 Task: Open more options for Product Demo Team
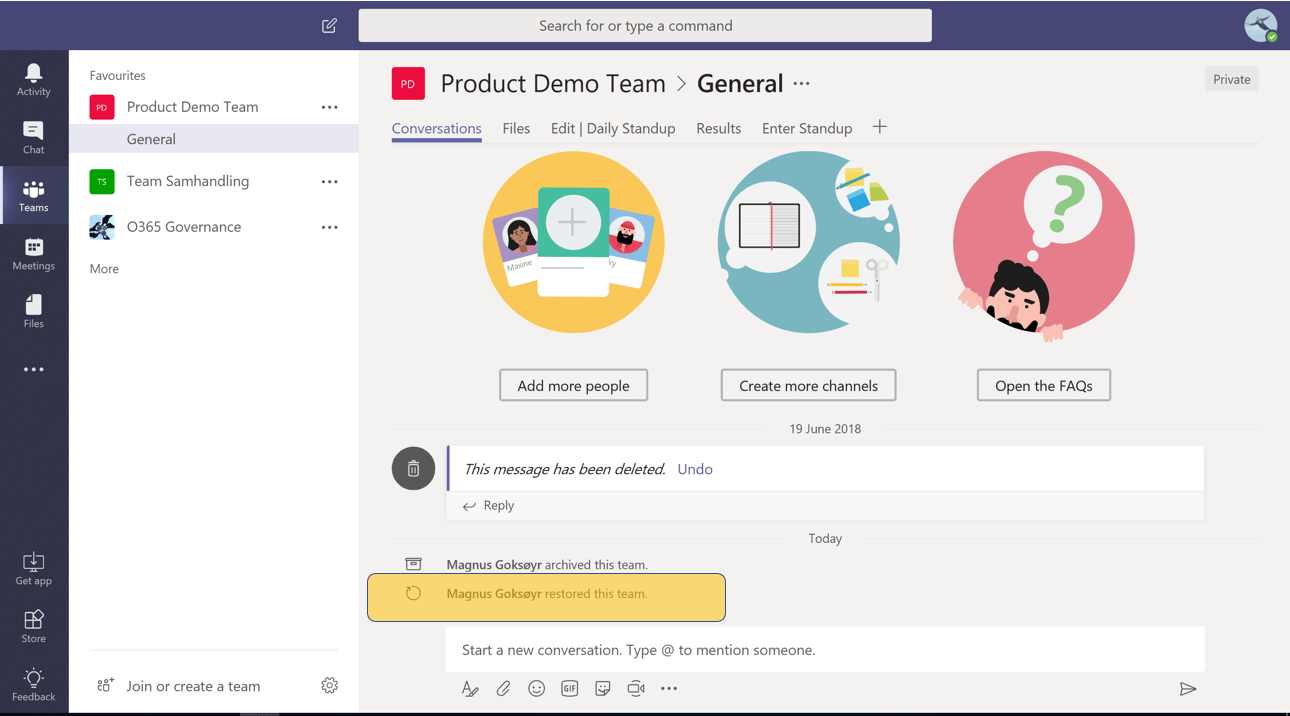[x=330, y=106]
